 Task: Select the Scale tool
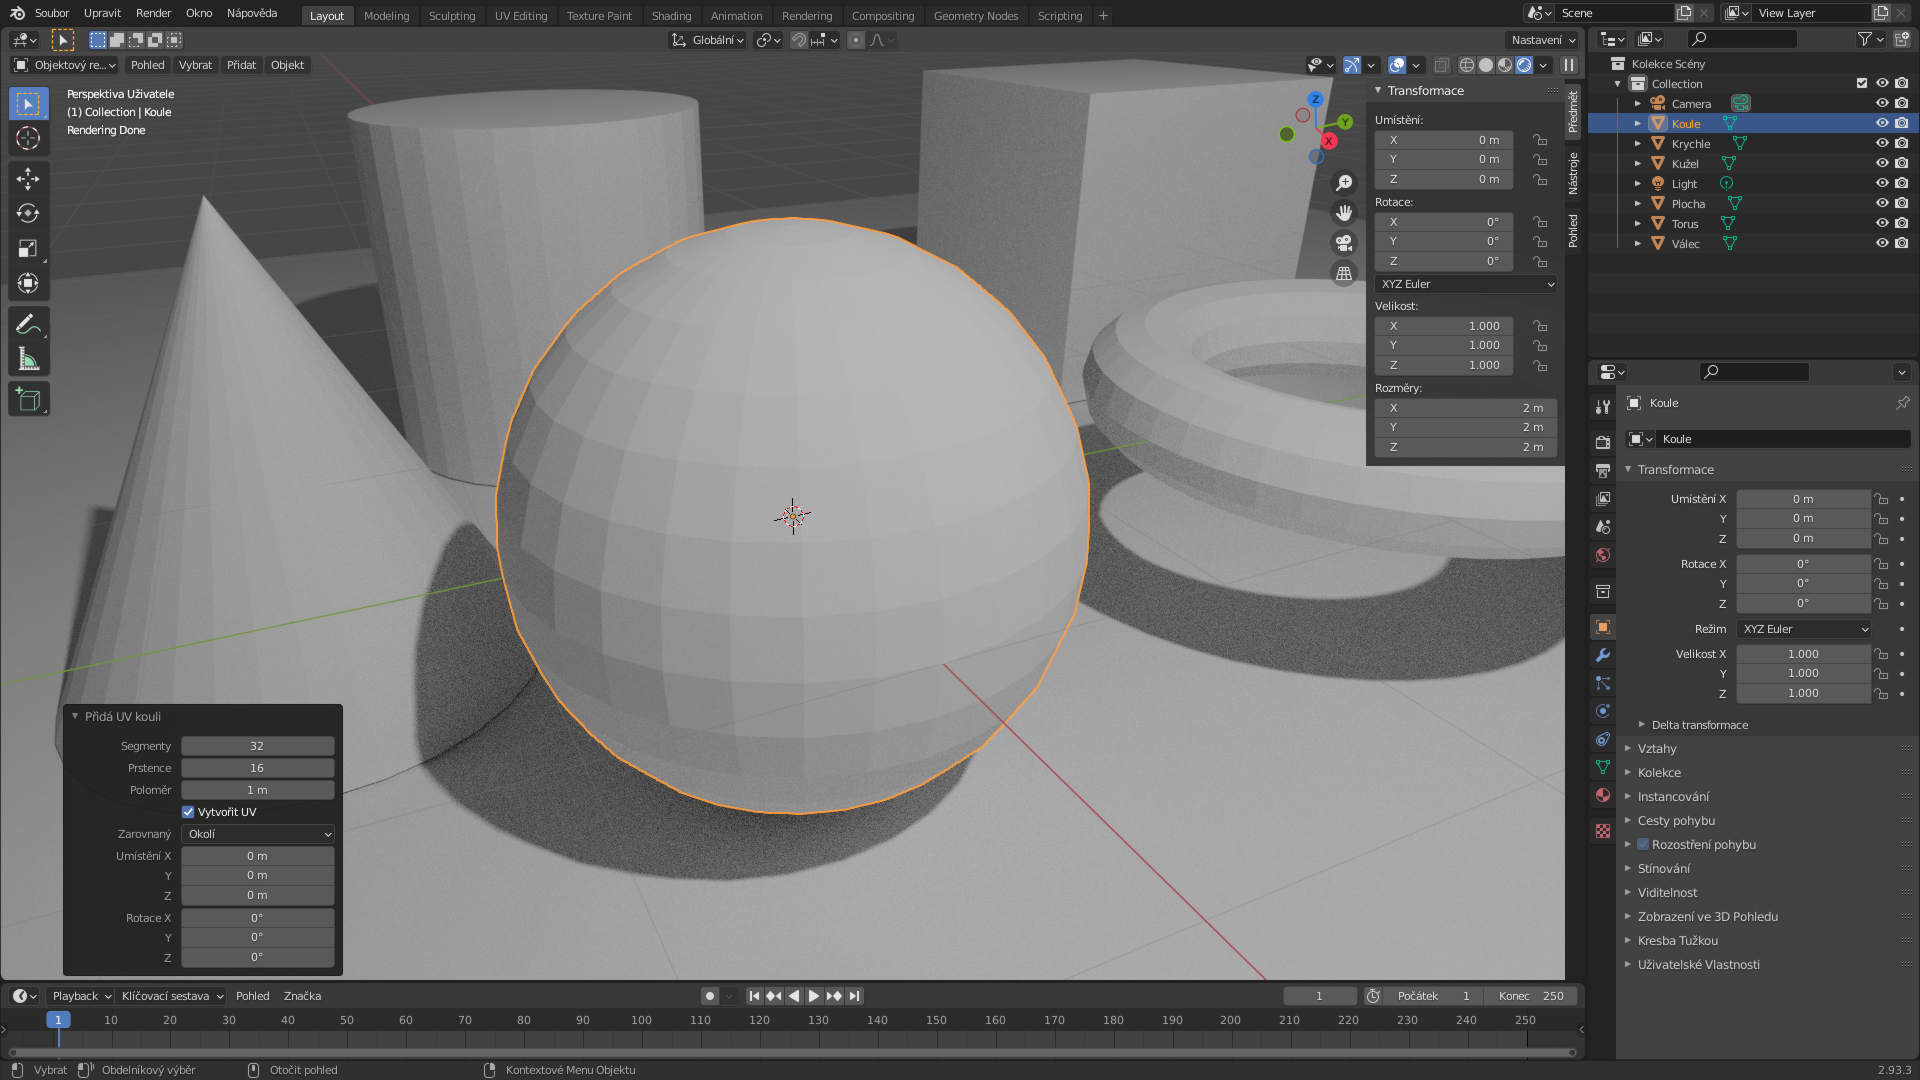click(x=28, y=248)
